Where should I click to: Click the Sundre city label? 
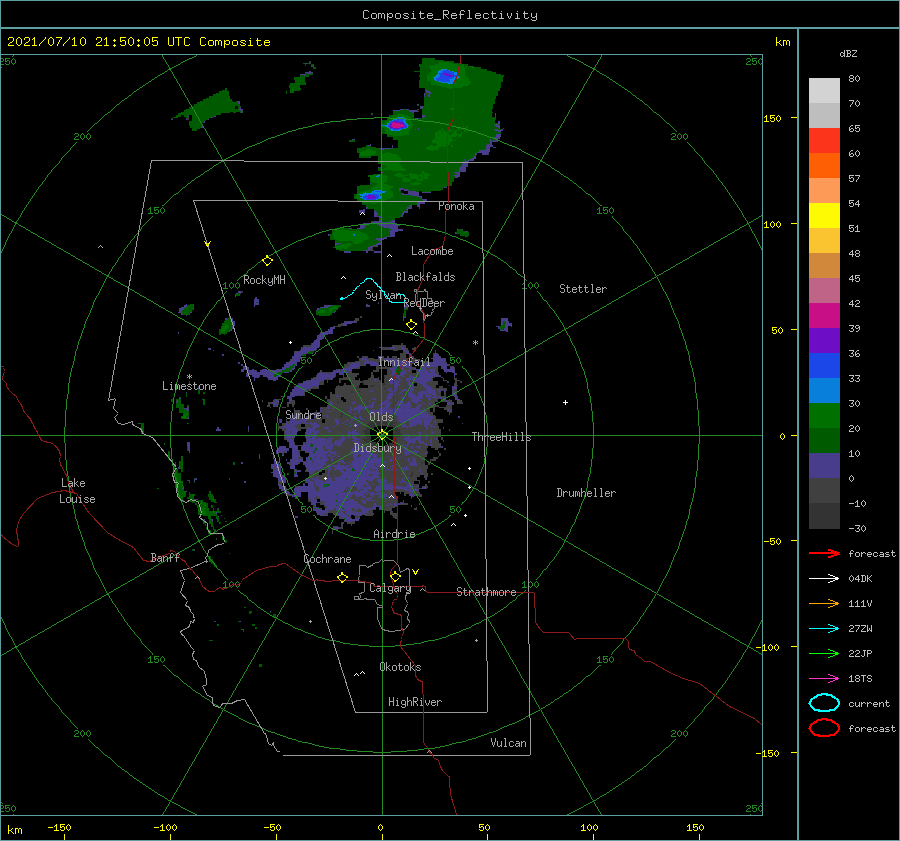tap(303, 414)
